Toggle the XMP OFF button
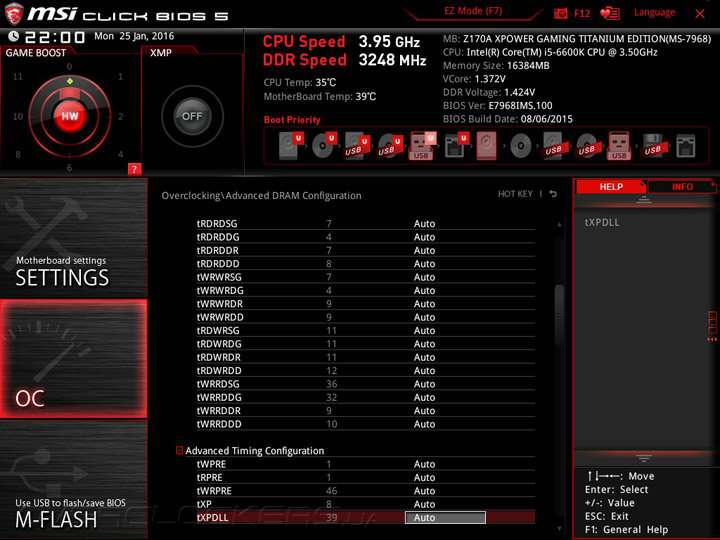This screenshot has height=540, width=720. [192, 116]
